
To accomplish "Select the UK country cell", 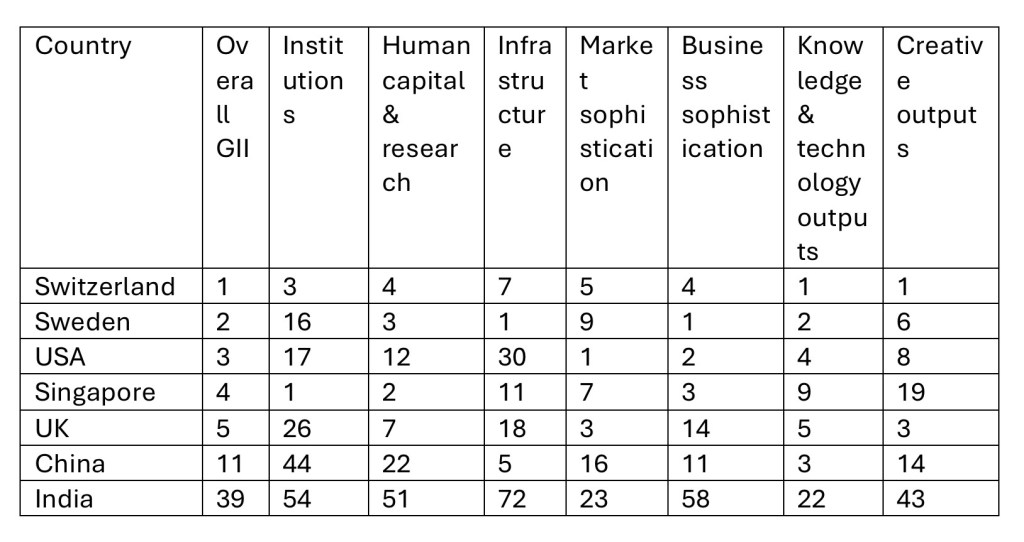I will pyautogui.click(x=54, y=428).
